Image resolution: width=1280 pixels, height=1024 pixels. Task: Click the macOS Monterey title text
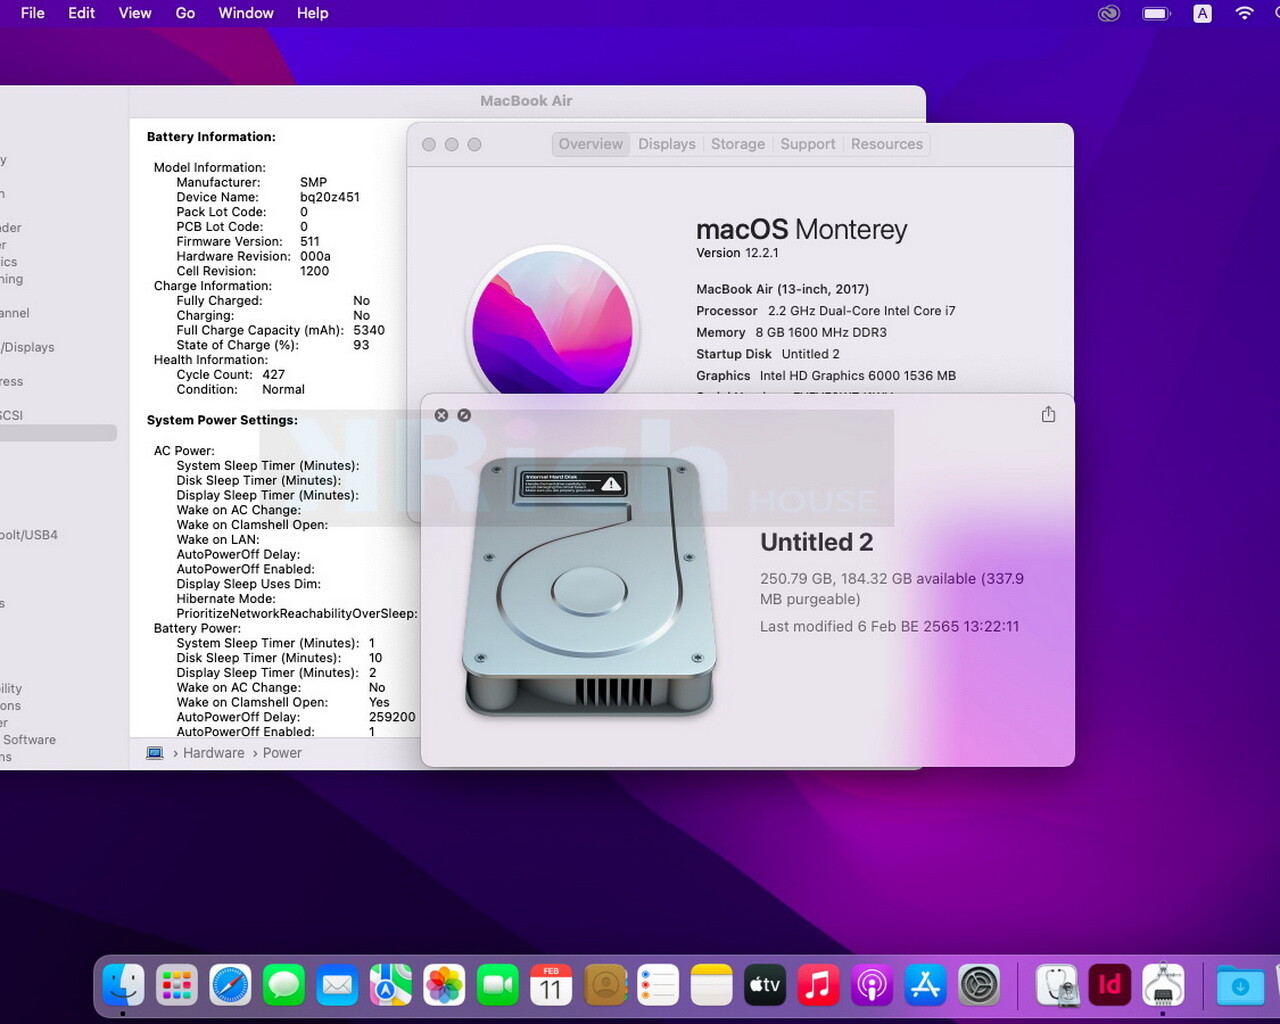[x=802, y=230]
